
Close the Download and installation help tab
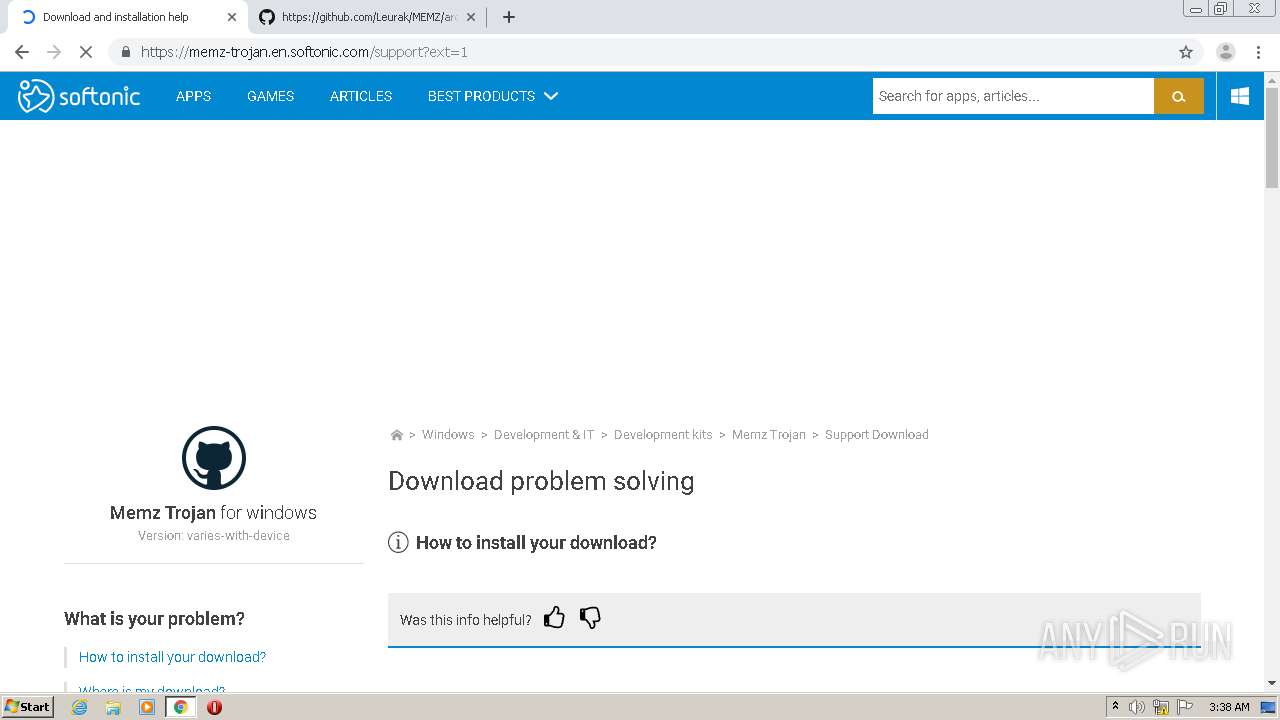pos(231,17)
